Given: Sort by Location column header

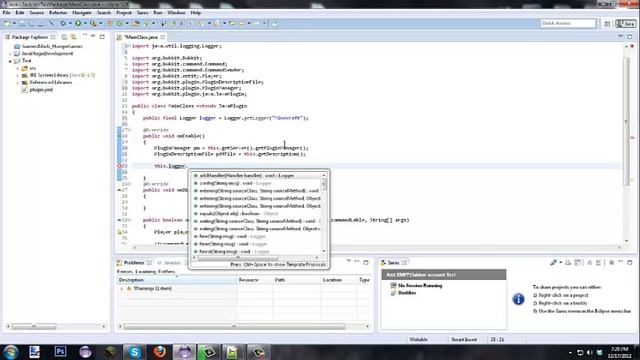Looking at the screenshot, I should [338, 280].
